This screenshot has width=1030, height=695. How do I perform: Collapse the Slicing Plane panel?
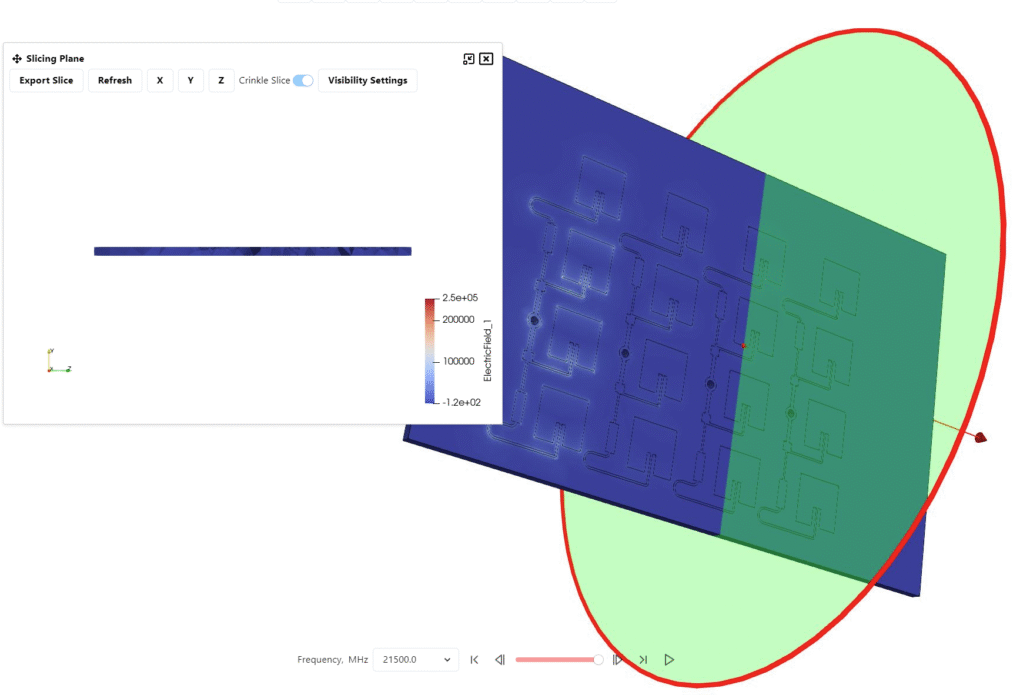[x=468, y=59]
